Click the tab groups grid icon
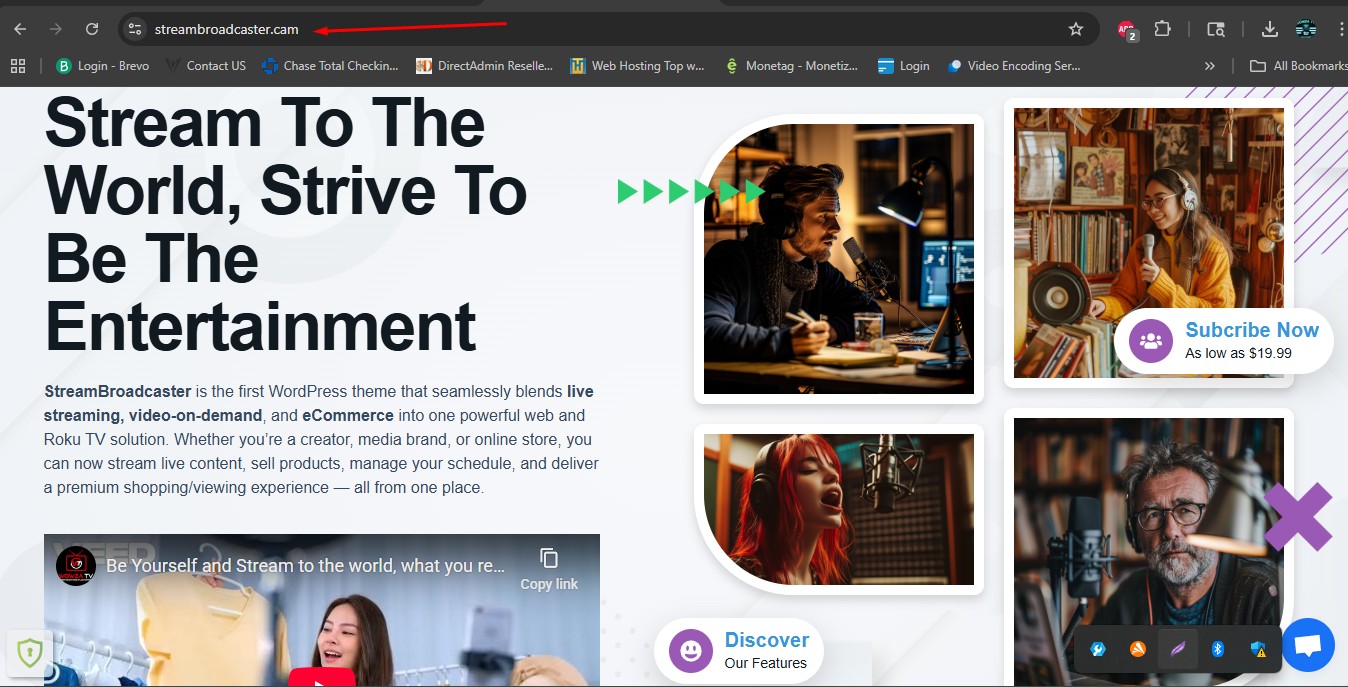The height and width of the screenshot is (687, 1348). 17,65
